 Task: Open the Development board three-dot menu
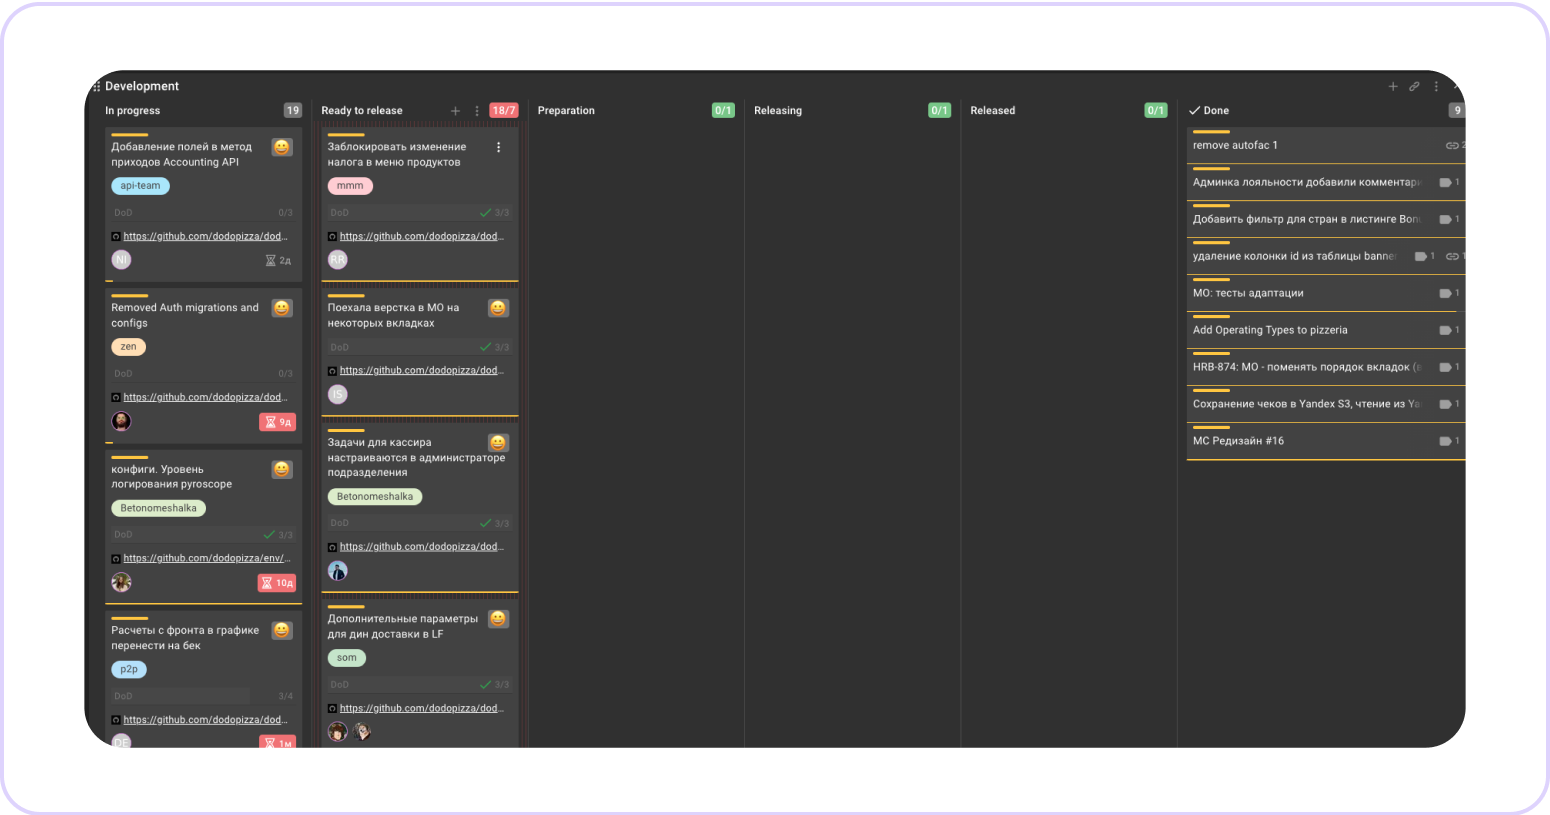pos(1436,87)
